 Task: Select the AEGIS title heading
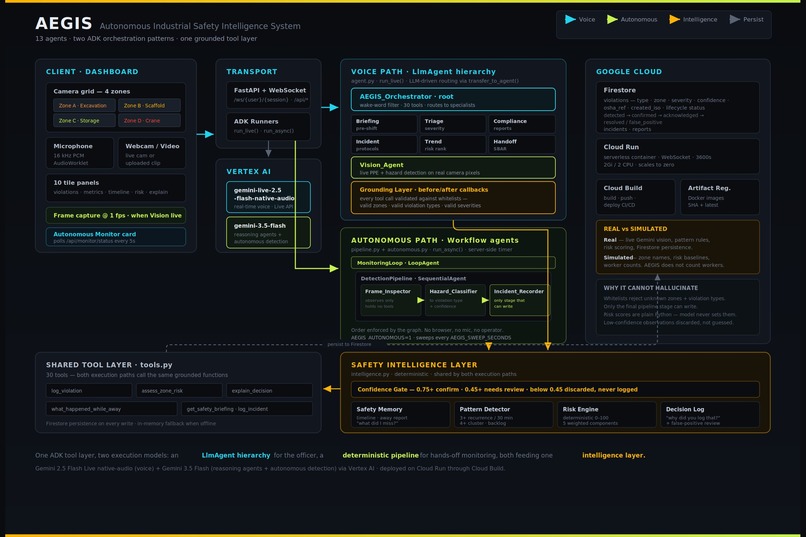64,24
